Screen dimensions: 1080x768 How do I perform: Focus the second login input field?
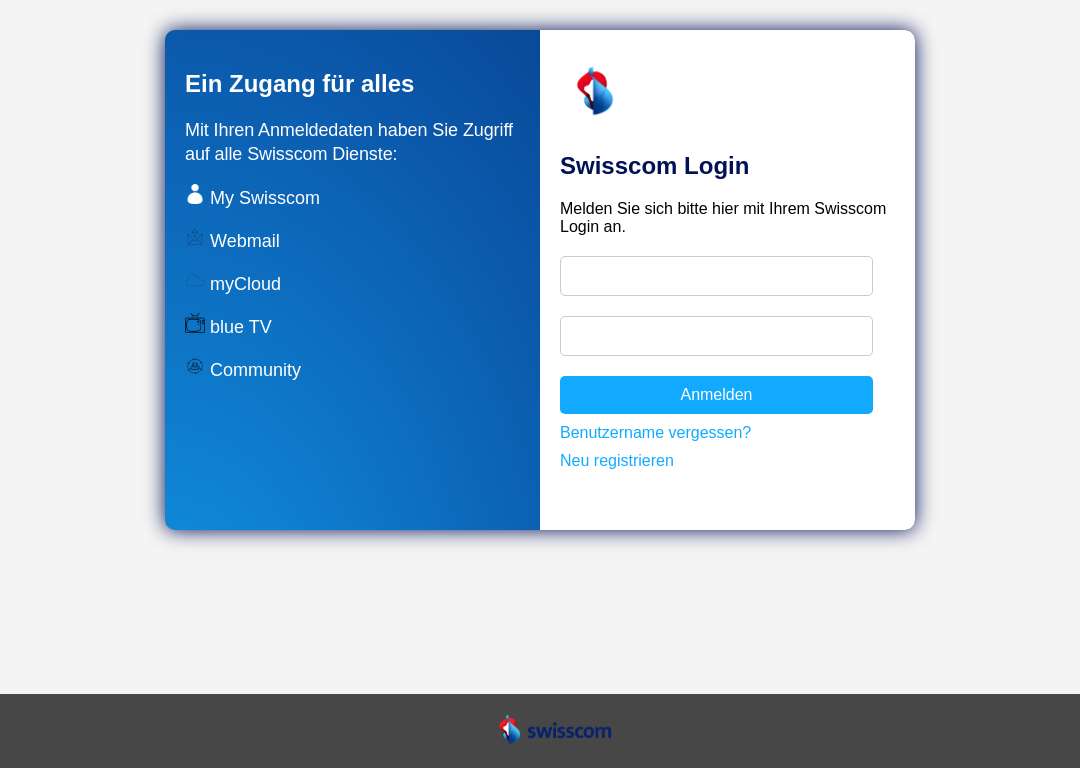[x=716, y=336]
